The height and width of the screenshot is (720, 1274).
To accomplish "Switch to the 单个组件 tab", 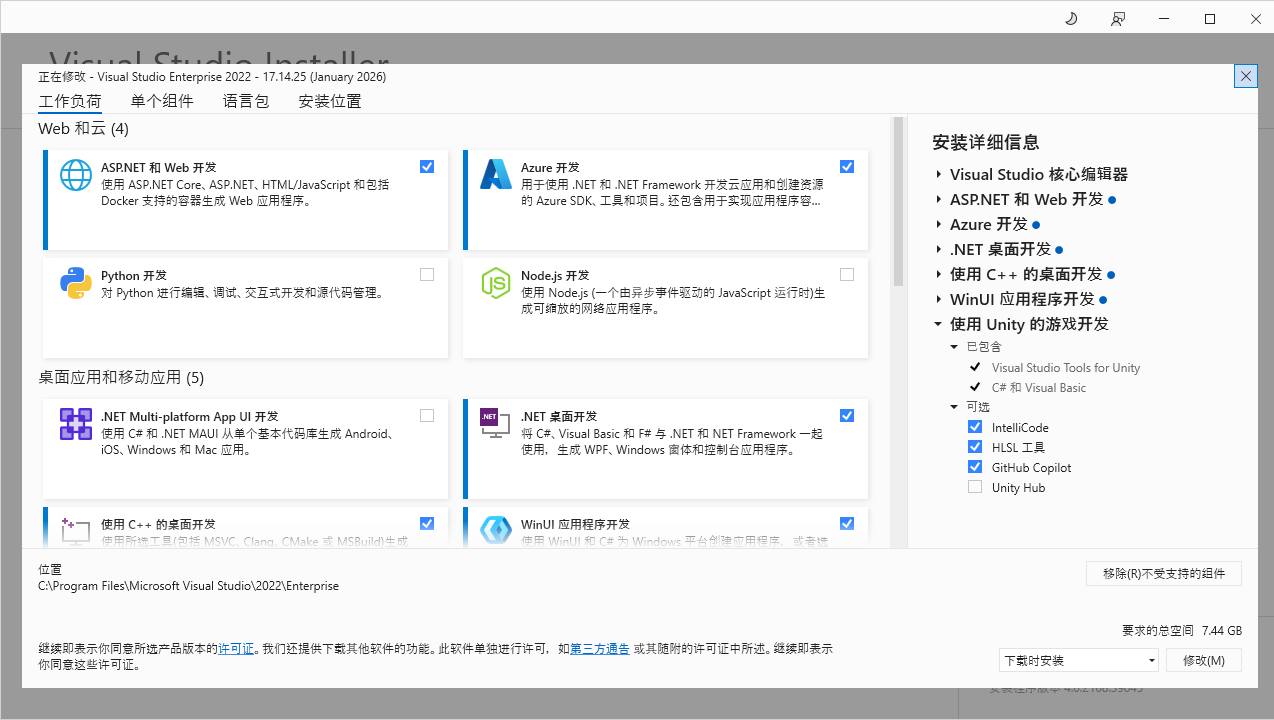I will point(162,101).
